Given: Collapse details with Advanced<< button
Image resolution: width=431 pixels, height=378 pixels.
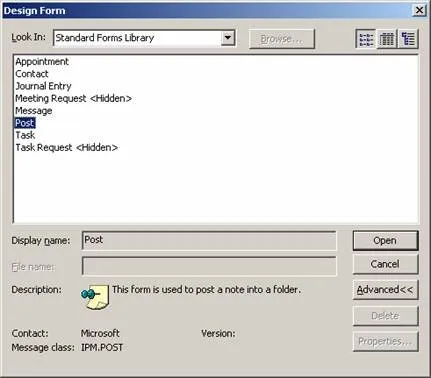Looking at the screenshot, I should (385, 290).
